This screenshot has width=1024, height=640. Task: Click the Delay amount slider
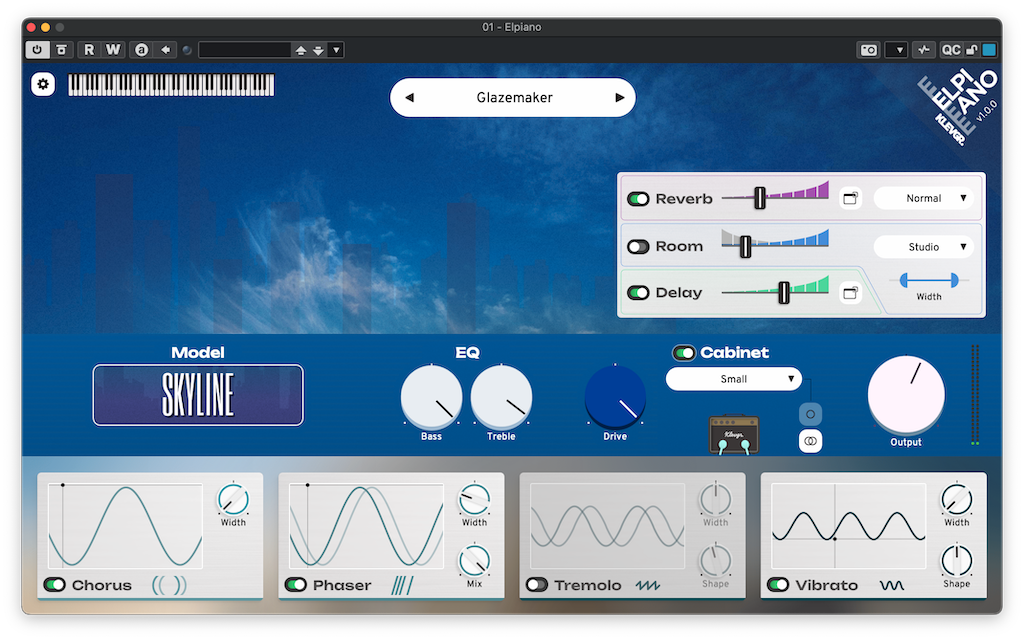pos(775,291)
